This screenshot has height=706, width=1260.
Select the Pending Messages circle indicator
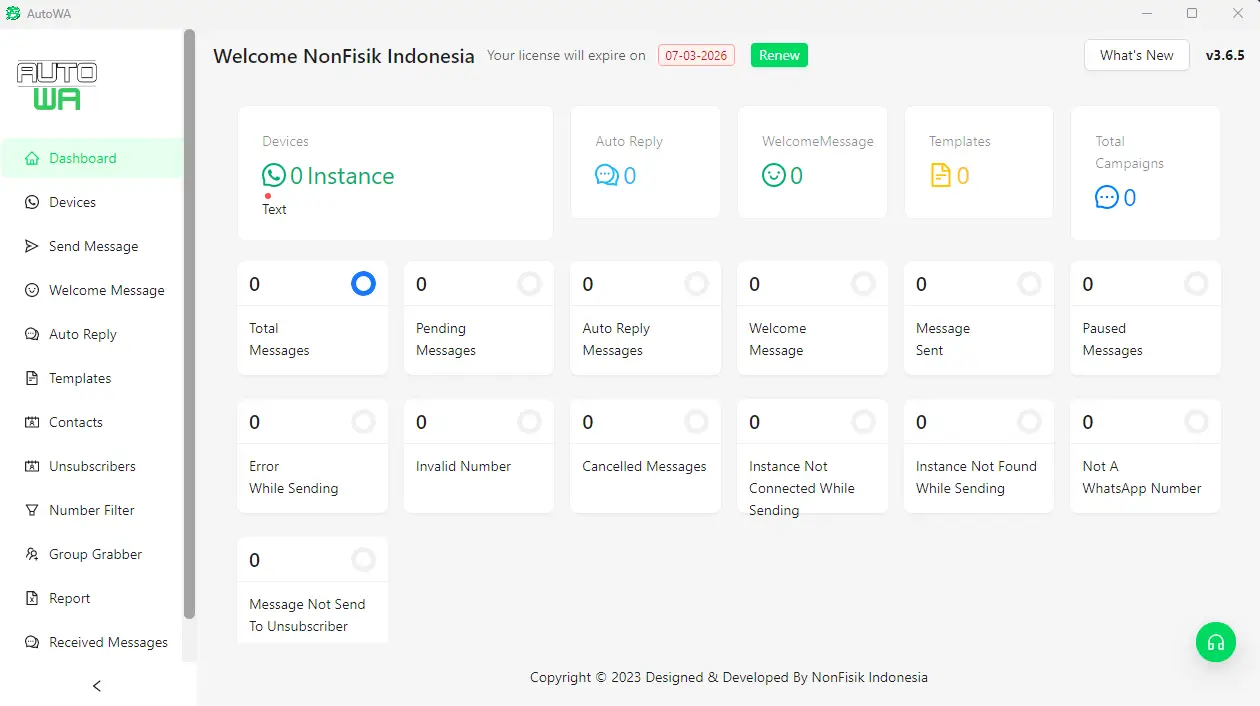[529, 284]
